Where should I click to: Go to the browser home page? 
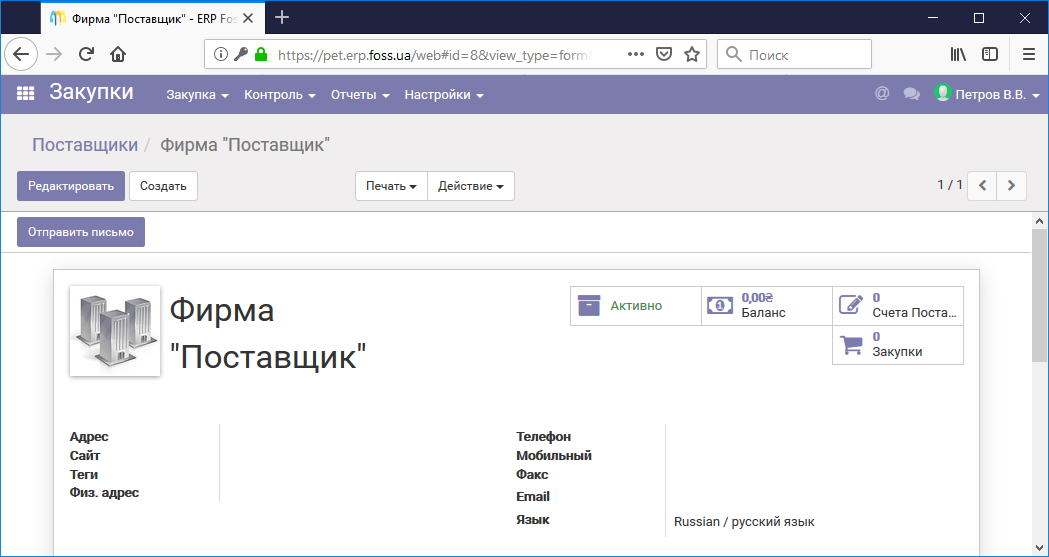click(118, 55)
